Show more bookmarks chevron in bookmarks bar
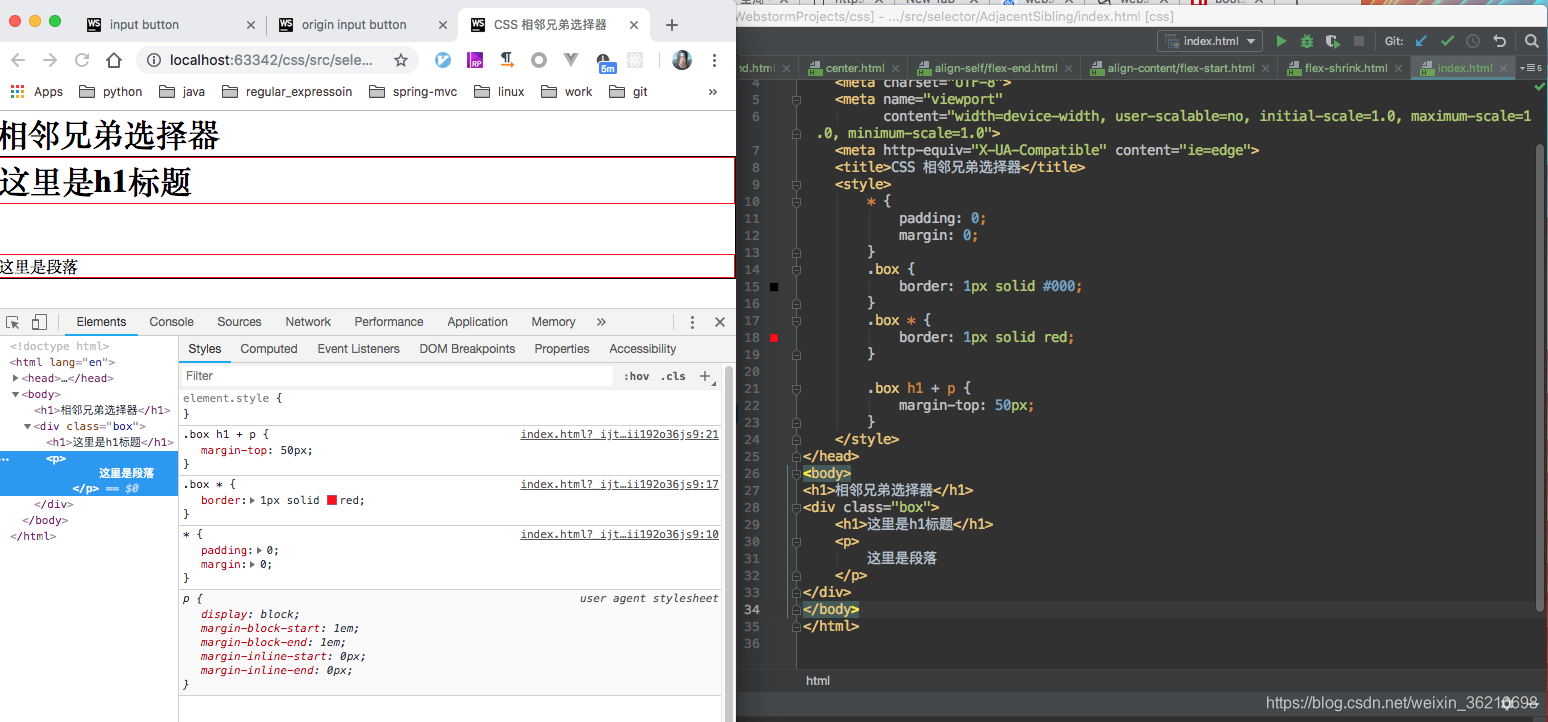The image size is (1548, 722). pyautogui.click(x=713, y=92)
